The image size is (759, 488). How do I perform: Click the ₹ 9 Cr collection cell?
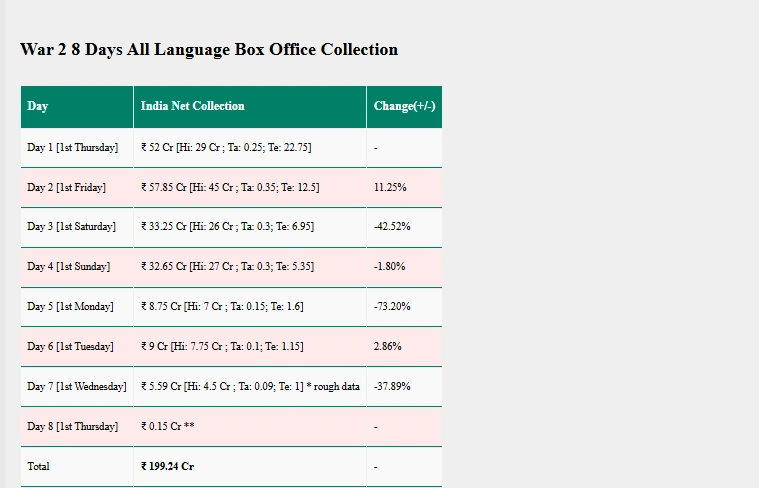point(222,347)
